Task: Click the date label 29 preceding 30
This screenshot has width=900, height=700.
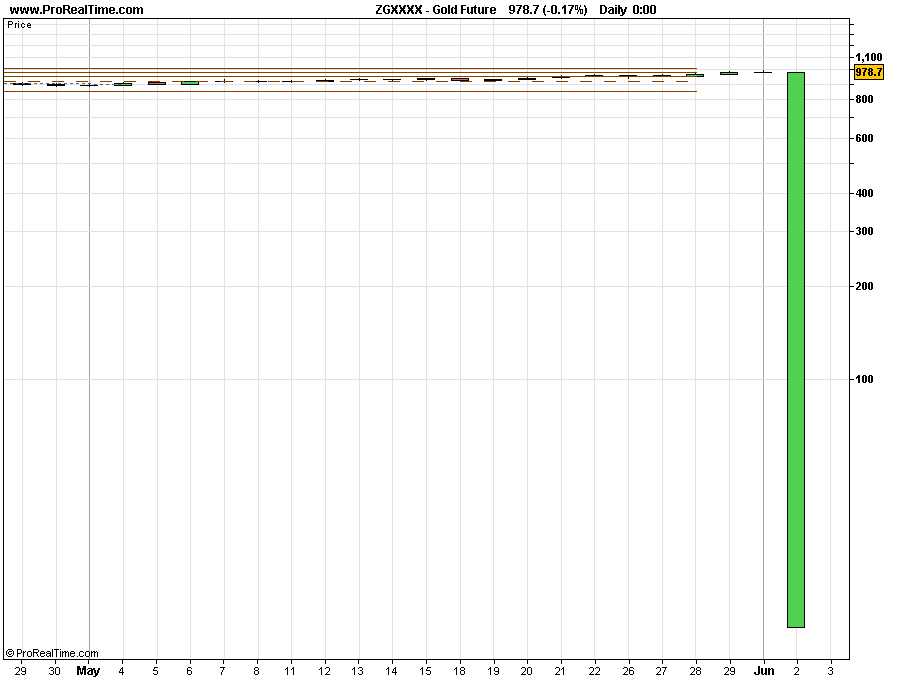Action: click(21, 671)
